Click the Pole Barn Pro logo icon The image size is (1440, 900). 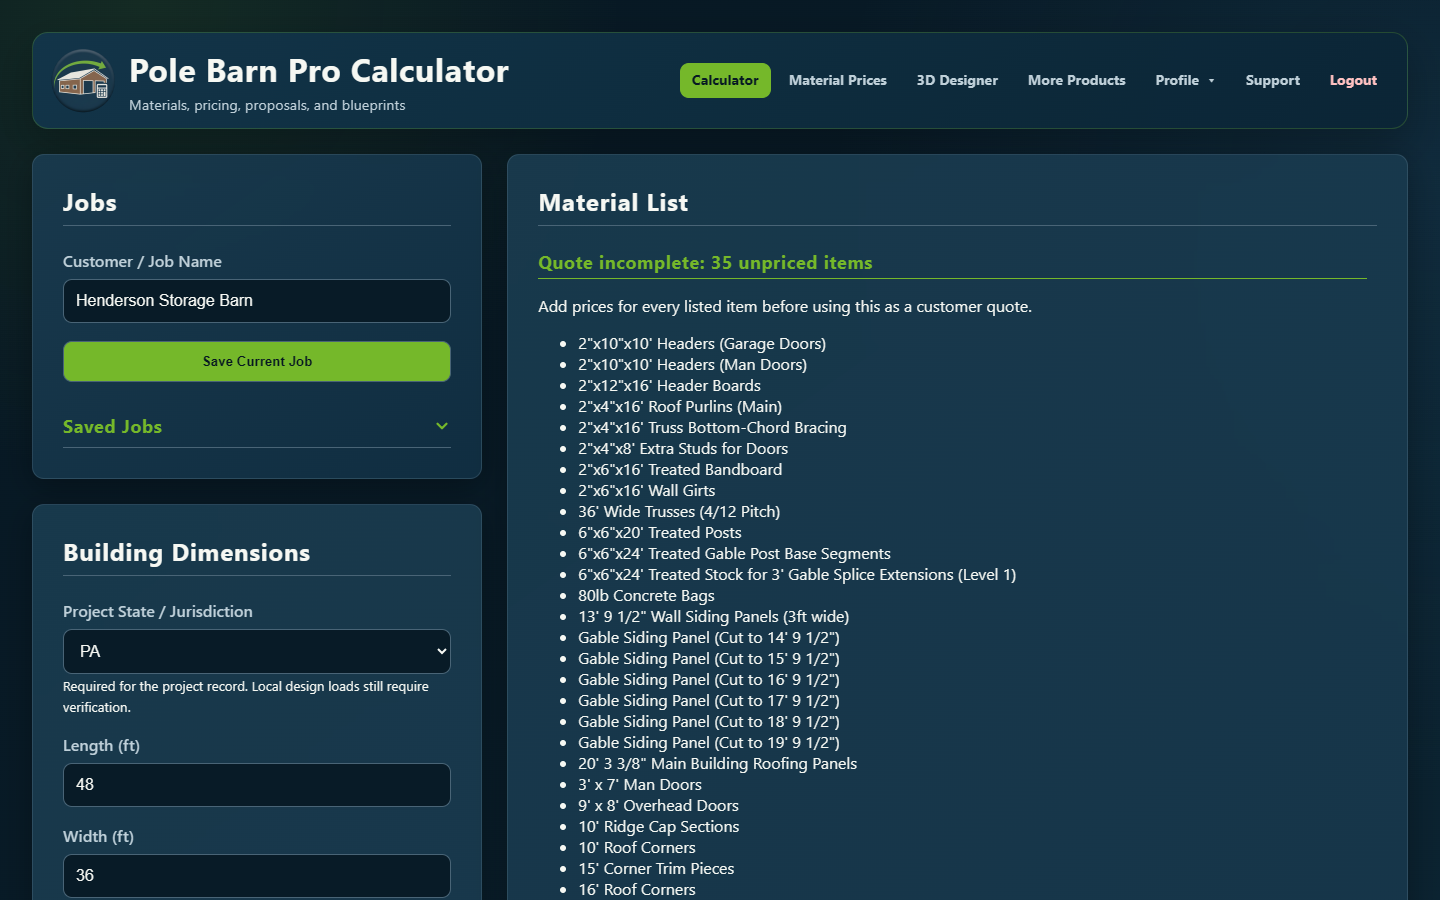coord(83,81)
